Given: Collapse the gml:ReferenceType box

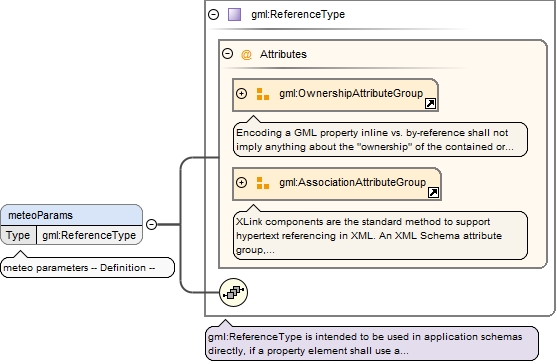Looking at the screenshot, I should tap(213, 14).
